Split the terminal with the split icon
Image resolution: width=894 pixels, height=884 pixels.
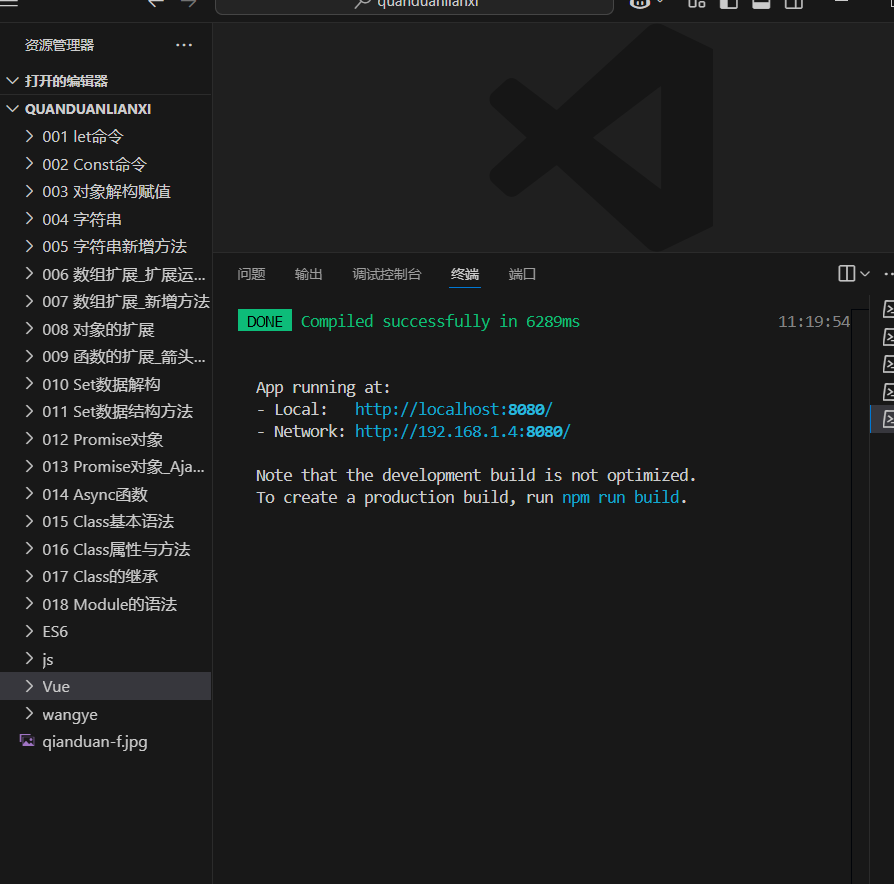click(846, 274)
